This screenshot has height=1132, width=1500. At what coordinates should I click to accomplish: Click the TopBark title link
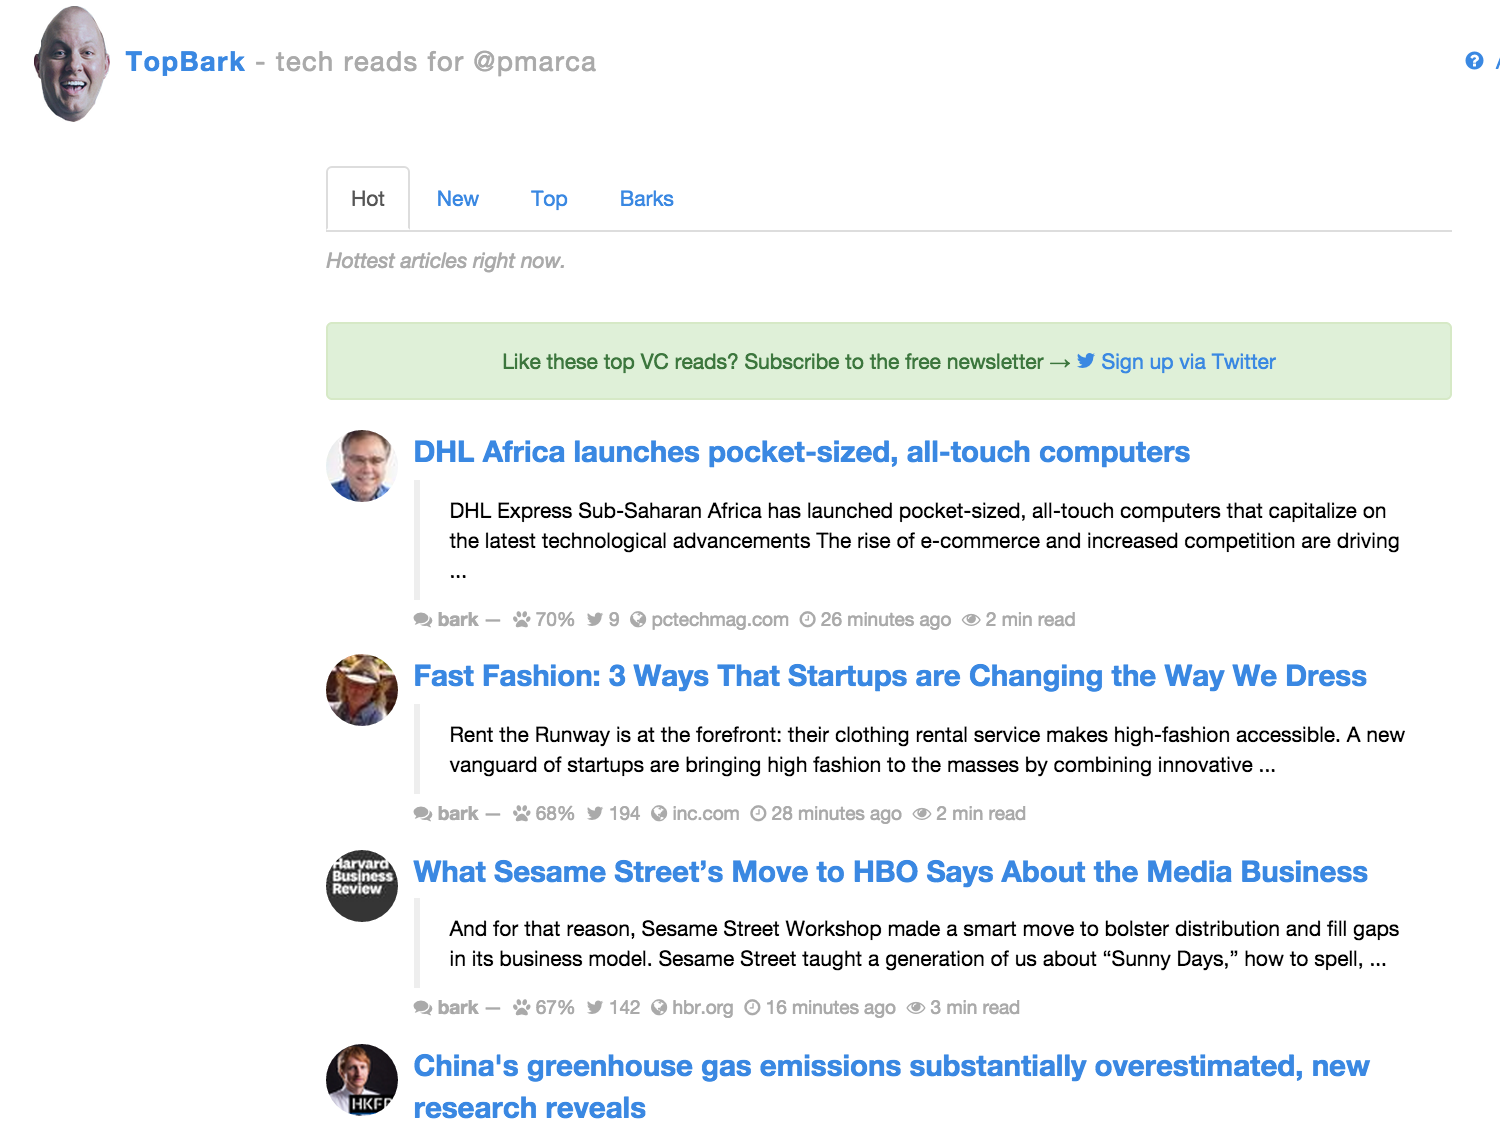point(185,62)
